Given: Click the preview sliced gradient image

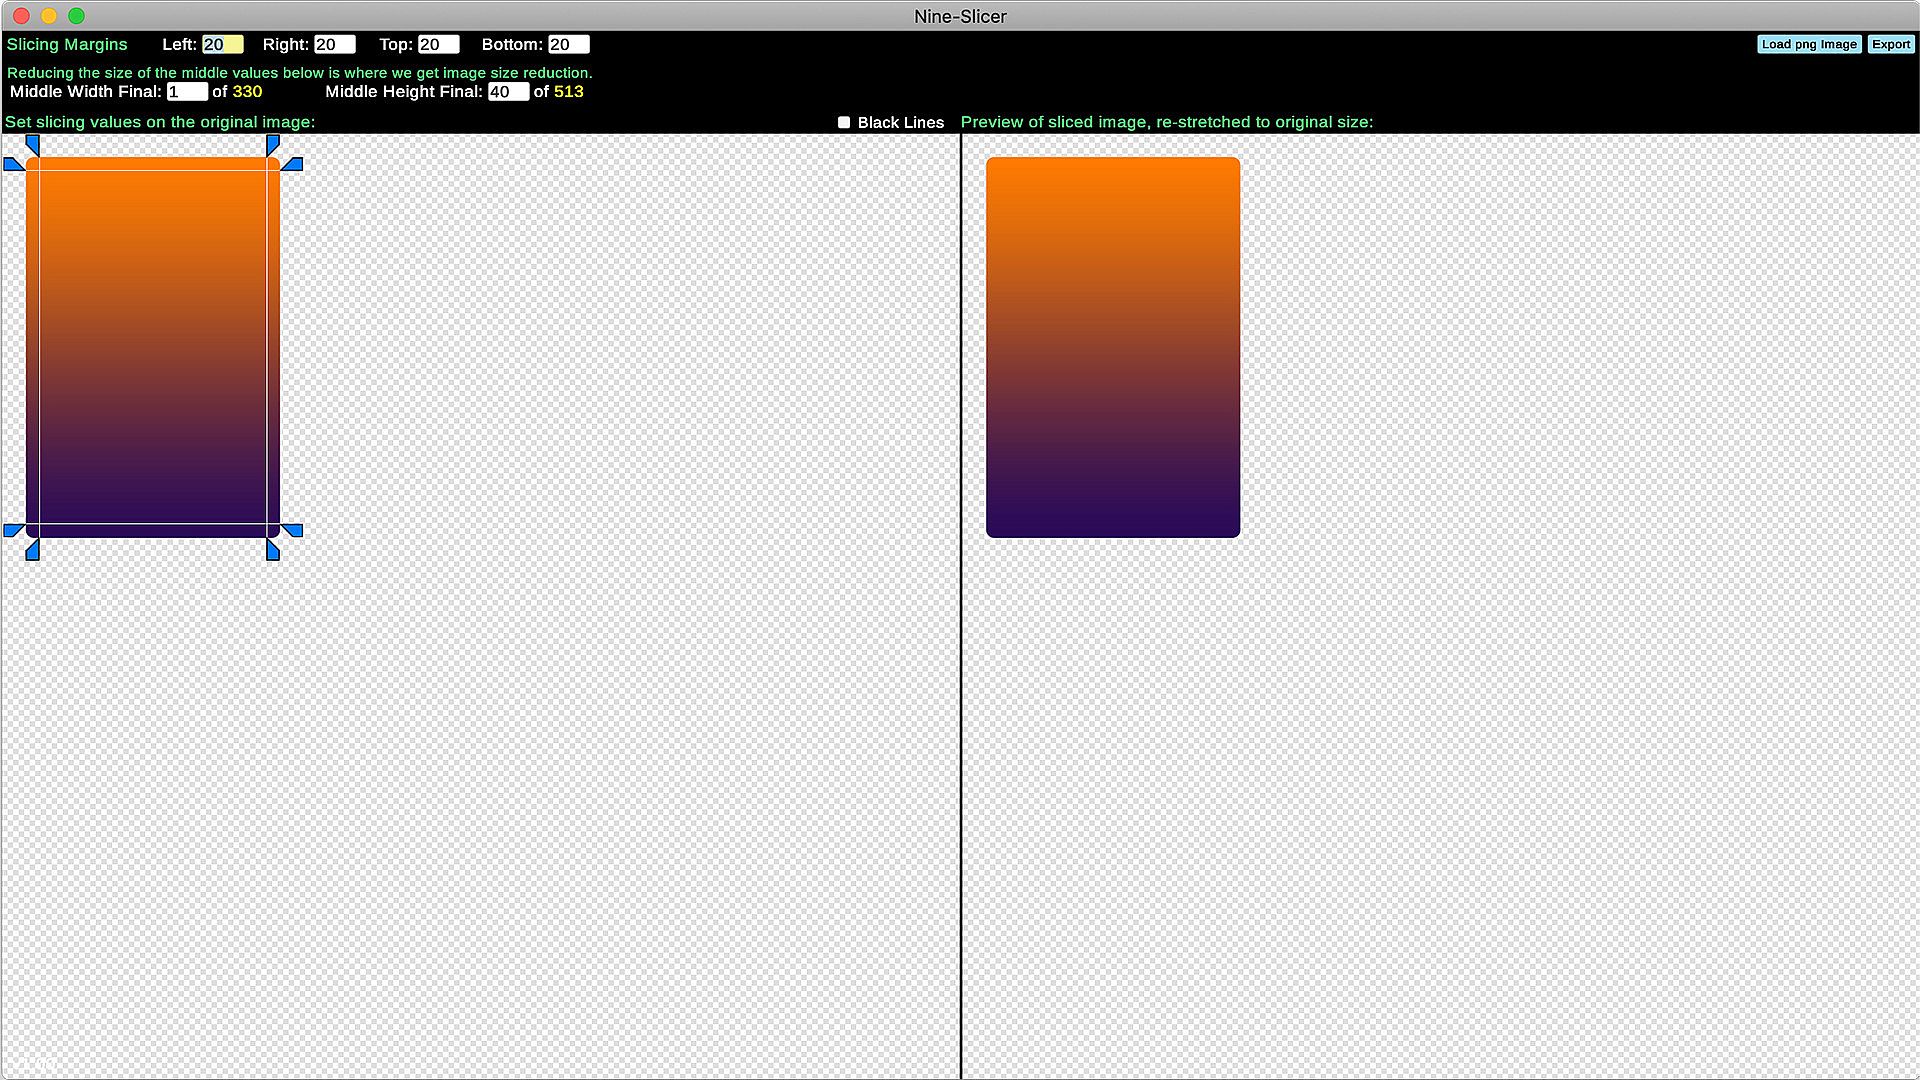Looking at the screenshot, I should (x=1112, y=347).
